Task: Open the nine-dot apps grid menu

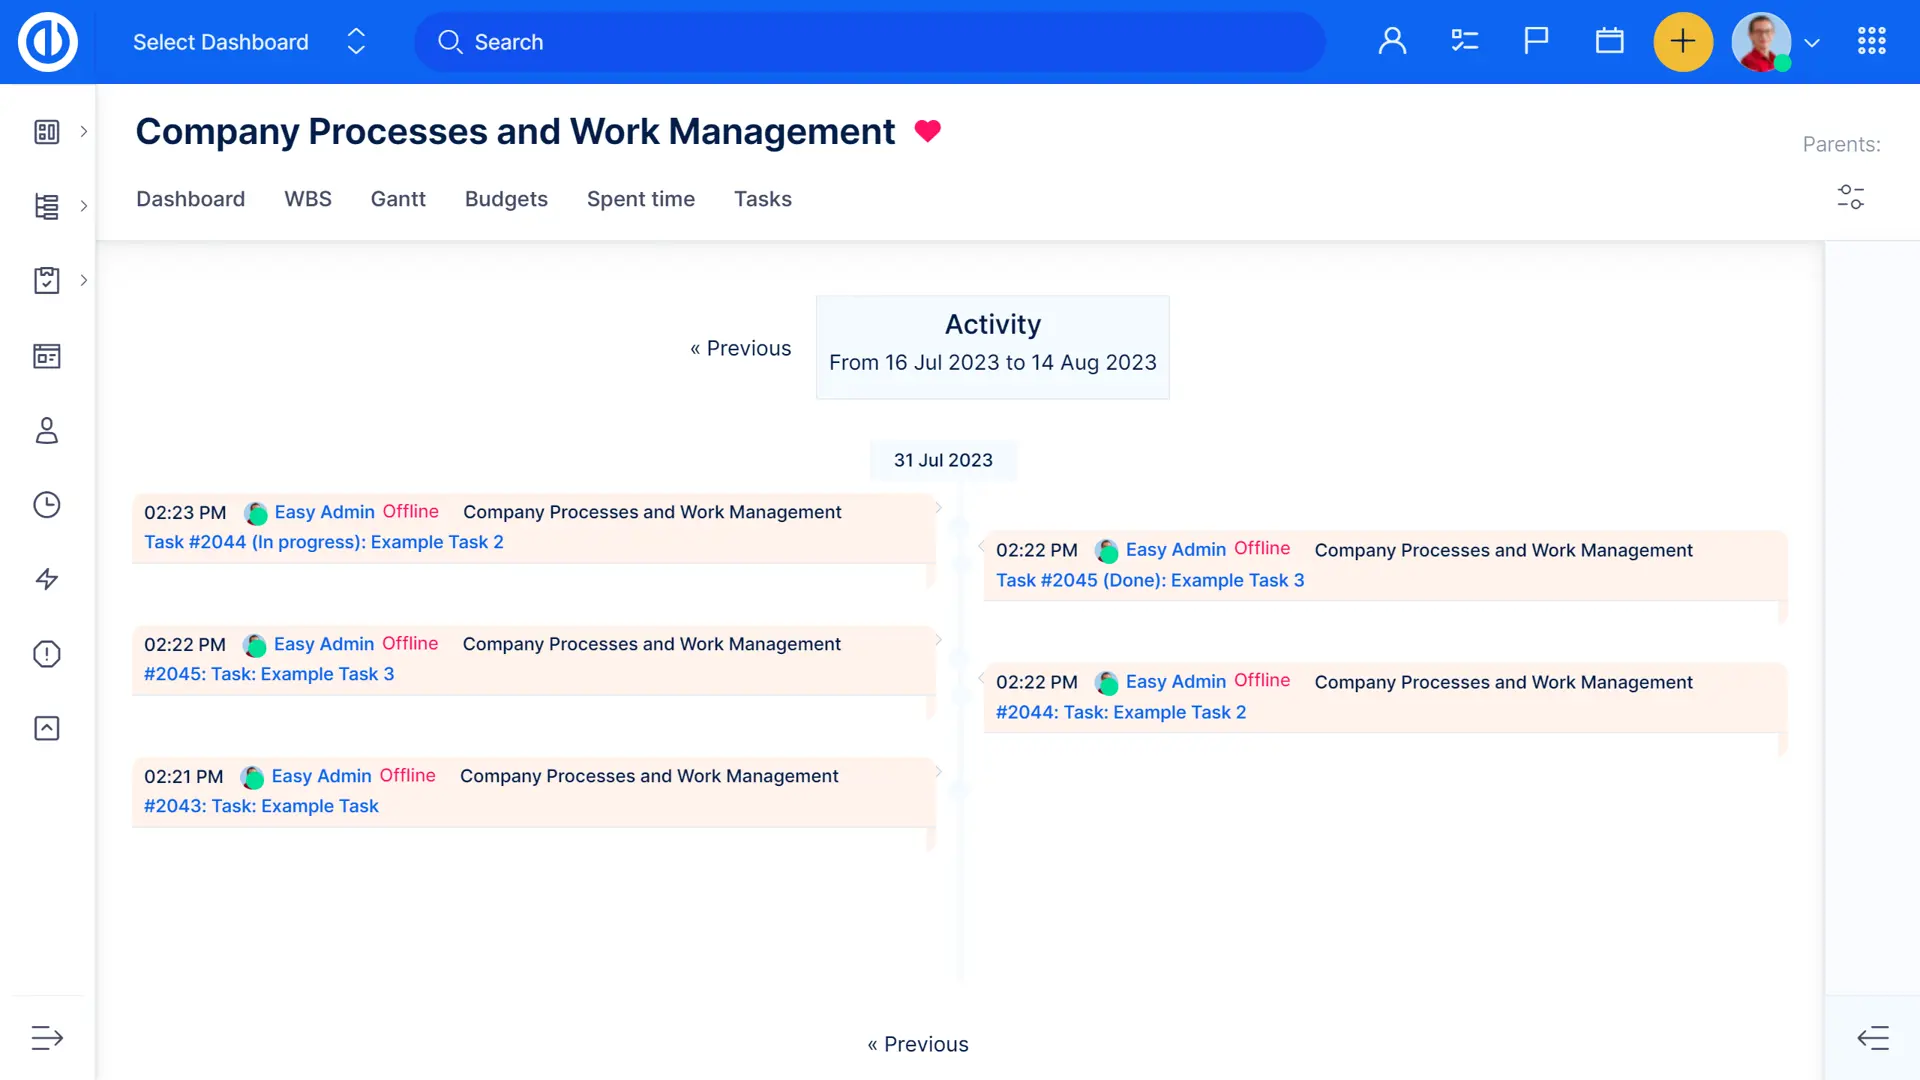Action: (x=1871, y=42)
